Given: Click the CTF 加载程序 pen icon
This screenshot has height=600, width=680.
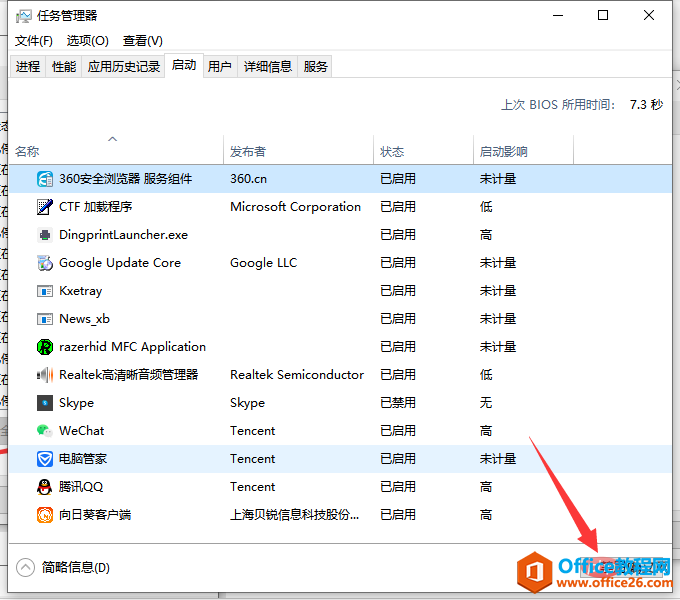Looking at the screenshot, I should [45, 207].
